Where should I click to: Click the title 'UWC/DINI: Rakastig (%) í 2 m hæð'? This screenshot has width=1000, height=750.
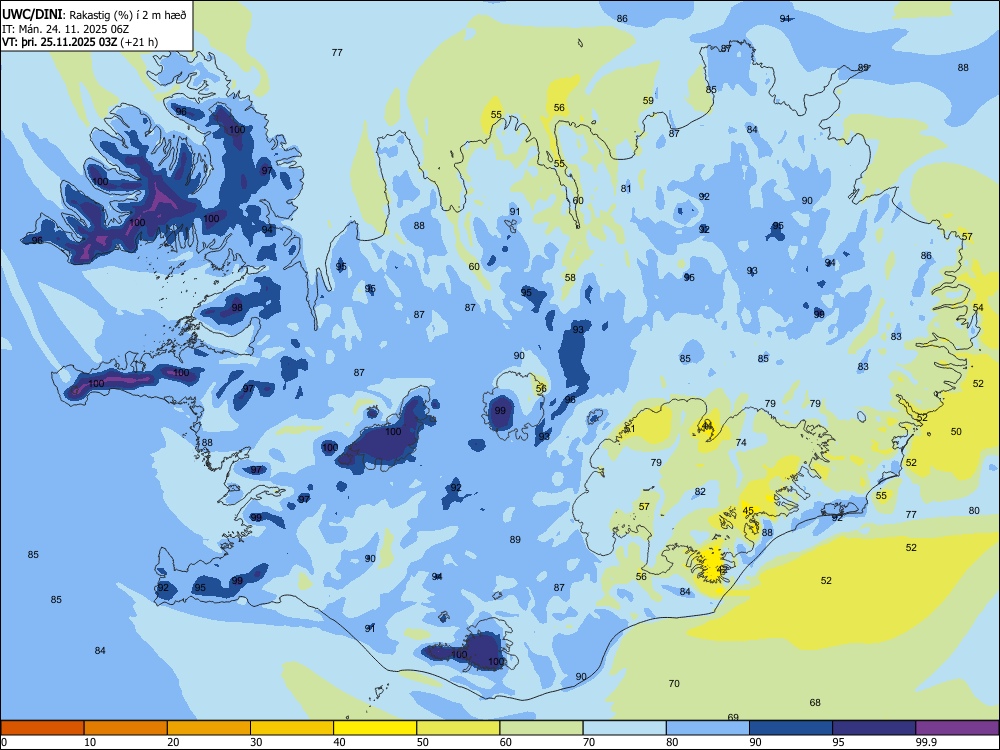point(94,15)
